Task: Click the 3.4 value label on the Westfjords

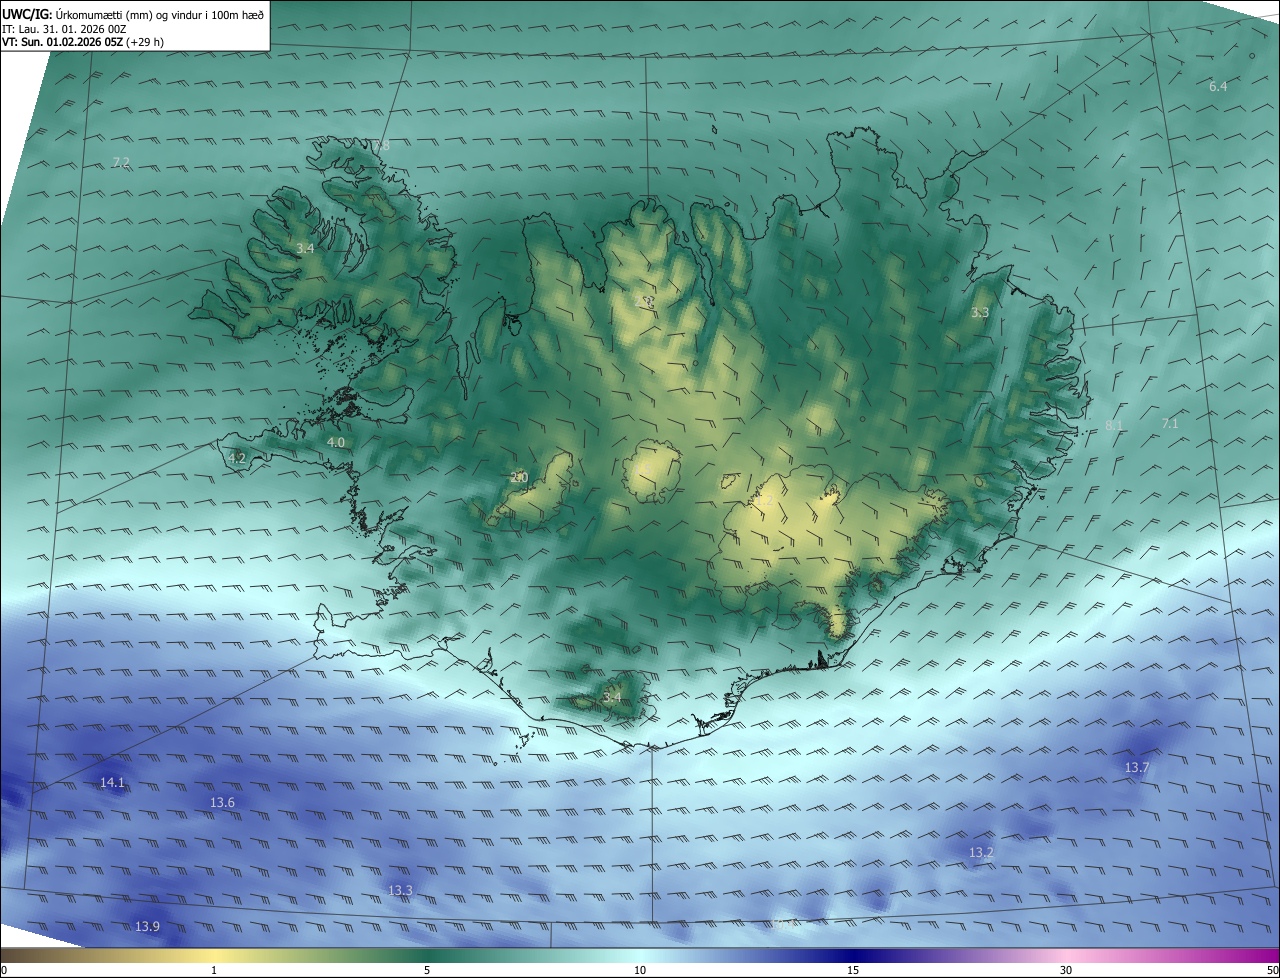Action: coord(305,247)
